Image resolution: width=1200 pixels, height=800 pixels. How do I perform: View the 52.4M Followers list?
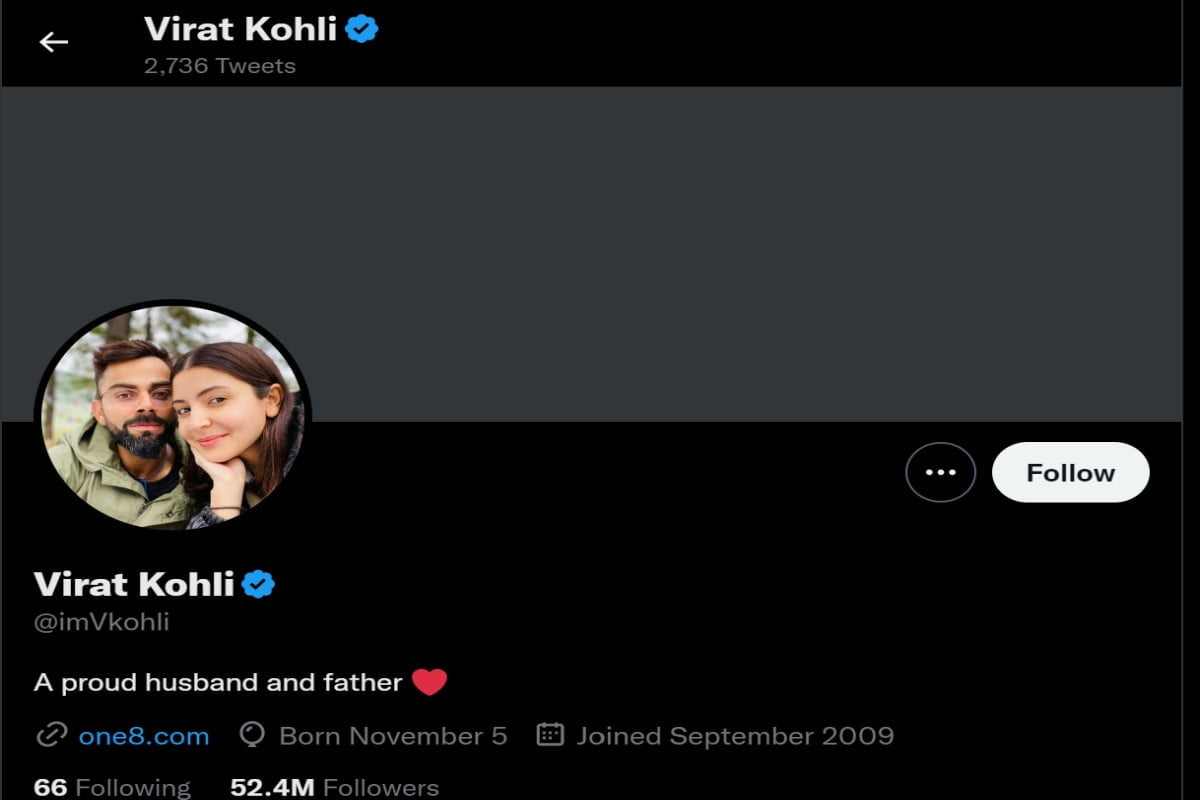(334, 787)
